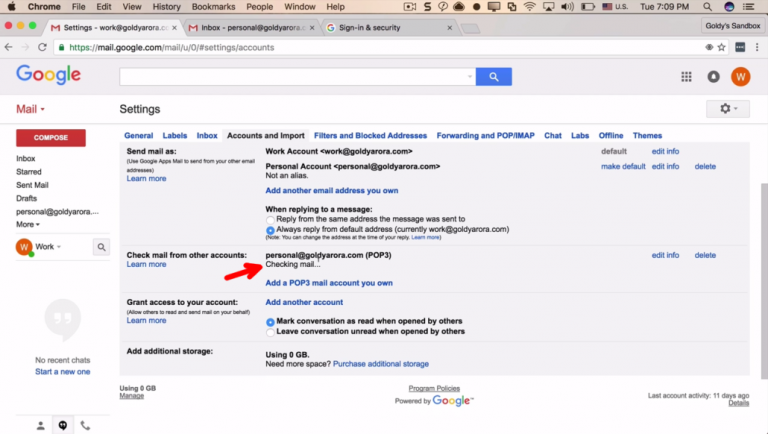Image resolution: width=768 pixels, height=434 pixels.
Task: Click the Wi-Fi icon in menu bar
Action: coord(529,7)
